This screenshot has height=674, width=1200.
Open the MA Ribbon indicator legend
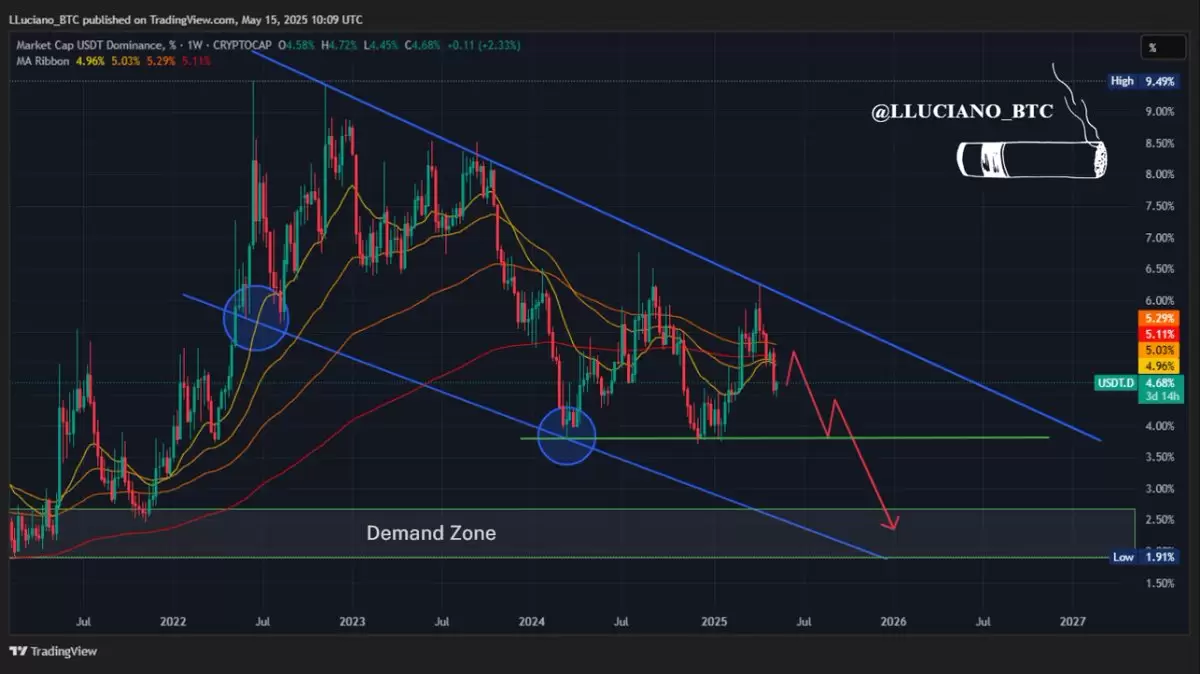pos(41,61)
